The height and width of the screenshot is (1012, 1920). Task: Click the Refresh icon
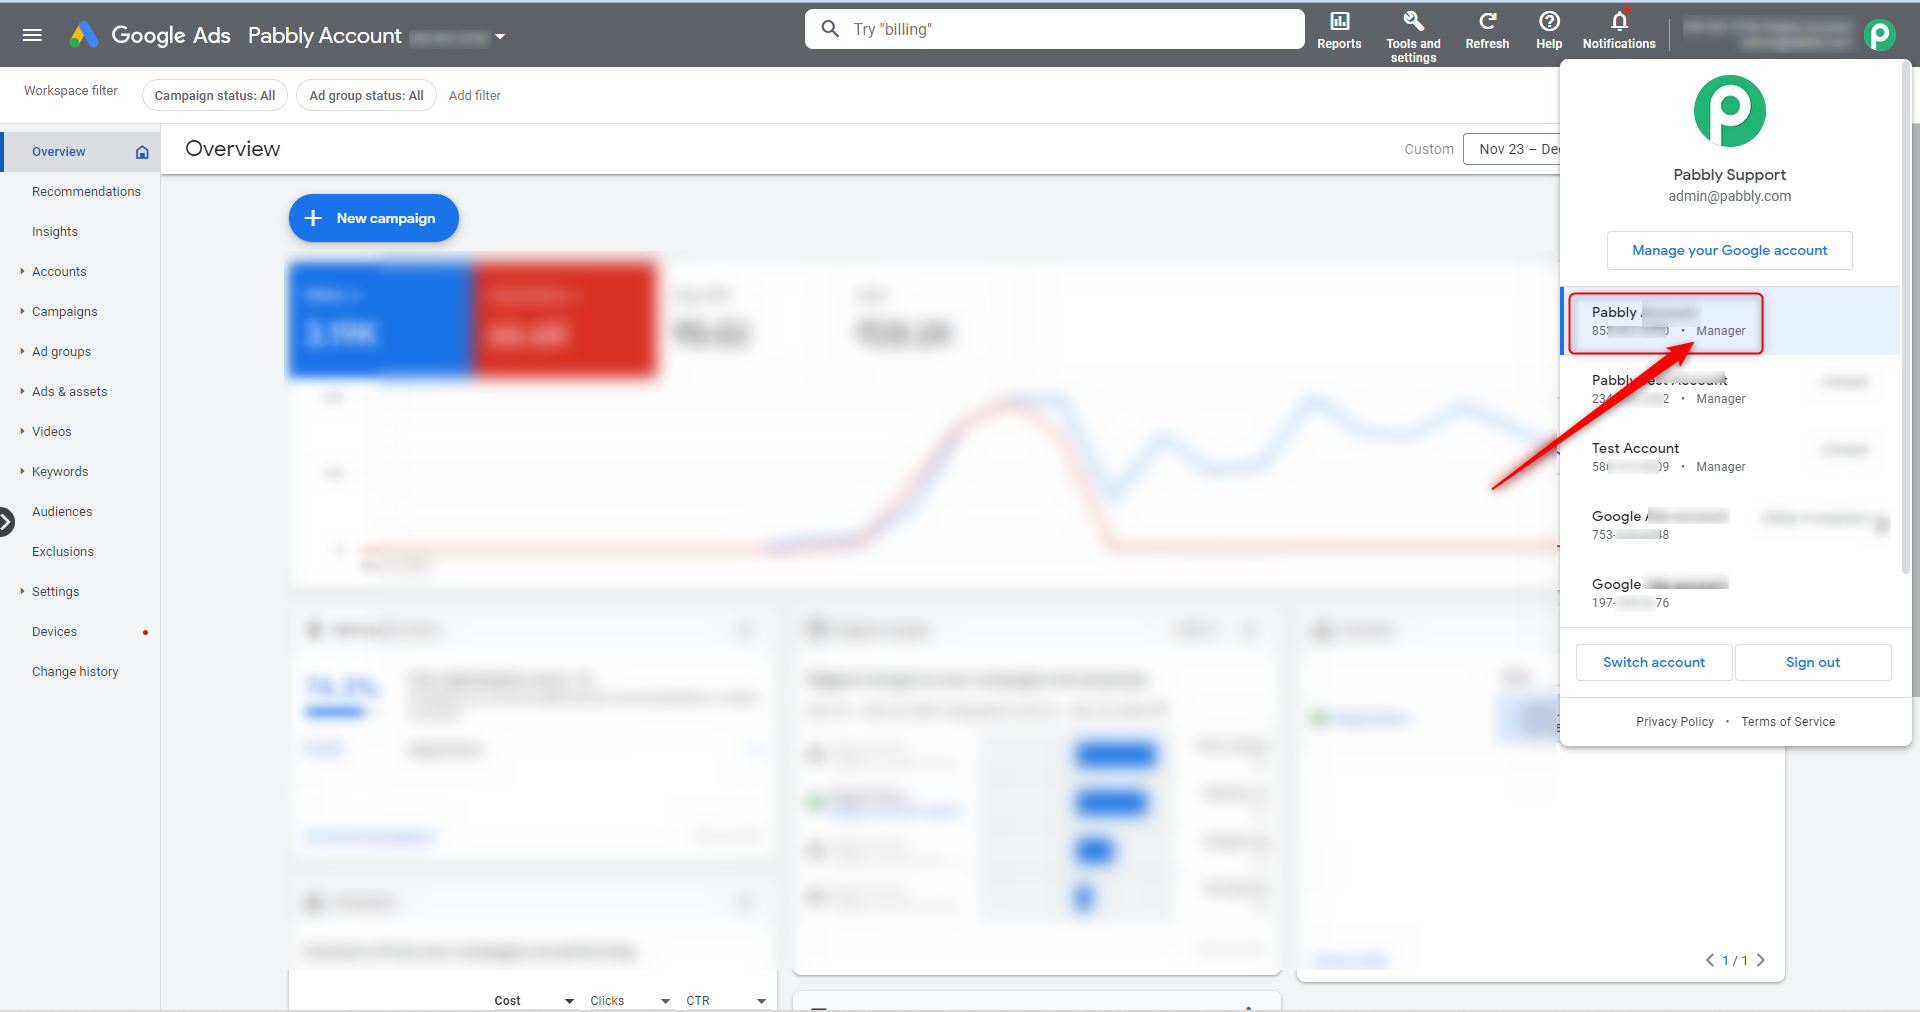point(1487,30)
